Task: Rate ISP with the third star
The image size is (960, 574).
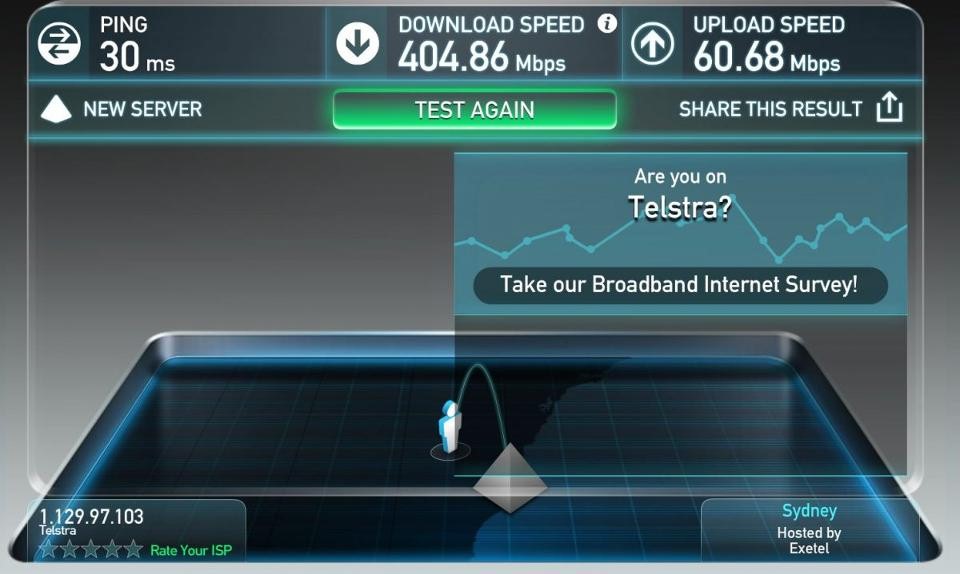Action: tap(91, 549)
